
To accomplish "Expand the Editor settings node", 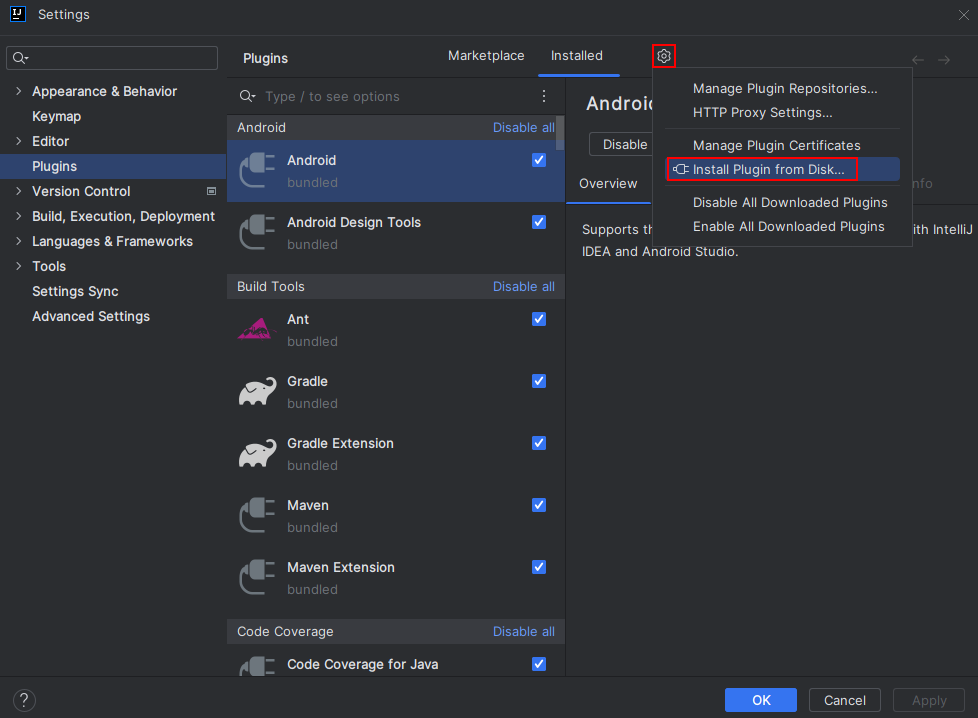I will tap(19, 141).
